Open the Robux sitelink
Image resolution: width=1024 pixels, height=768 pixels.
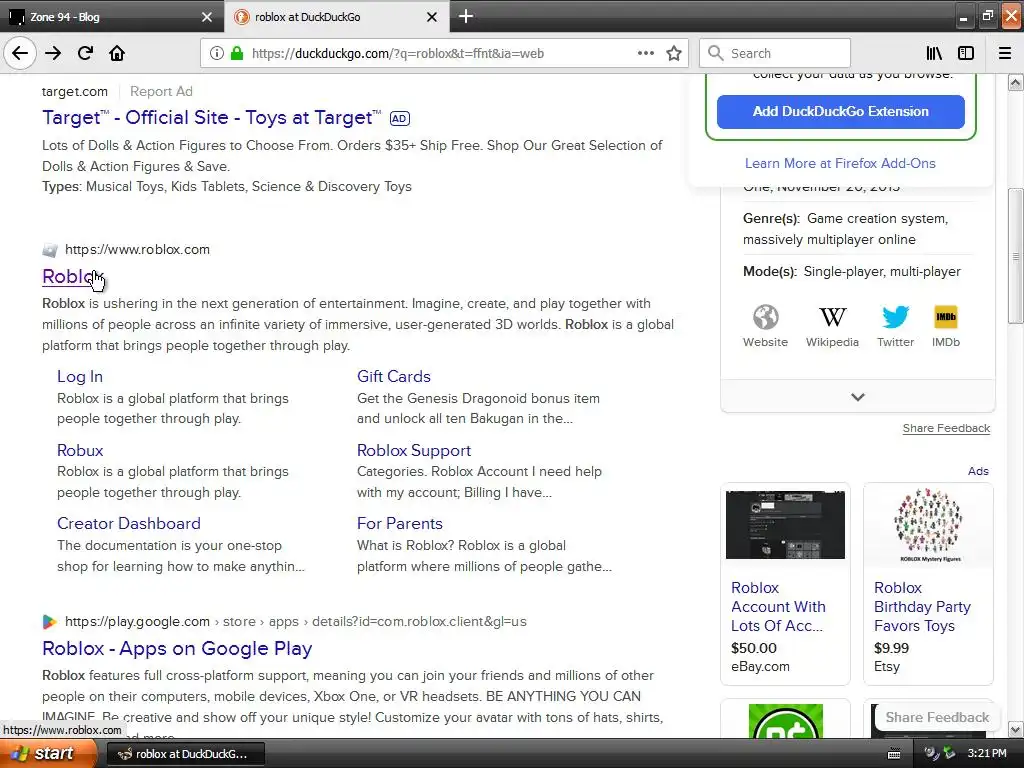tap(80, 451)
